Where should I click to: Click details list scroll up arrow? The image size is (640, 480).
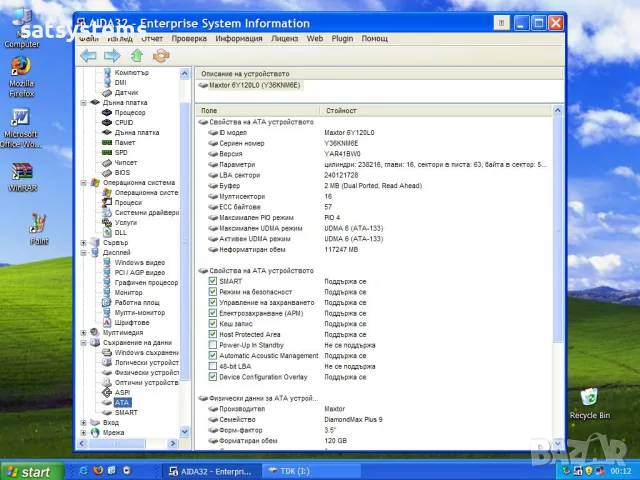coord(558,110)
